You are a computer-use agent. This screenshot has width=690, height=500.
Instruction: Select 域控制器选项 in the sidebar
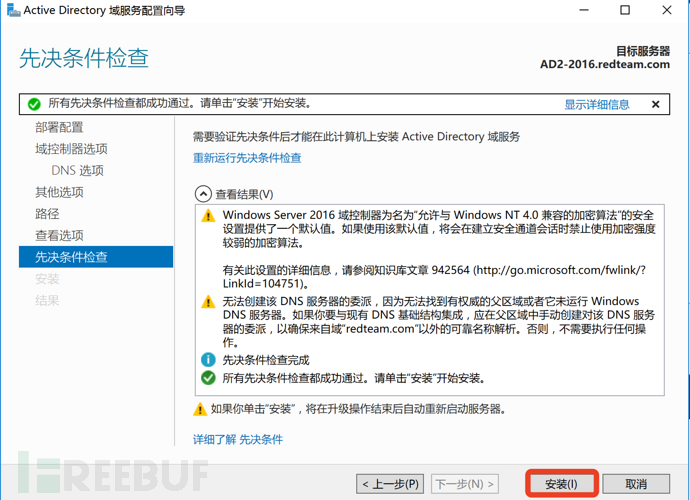[x=71, y=149]
